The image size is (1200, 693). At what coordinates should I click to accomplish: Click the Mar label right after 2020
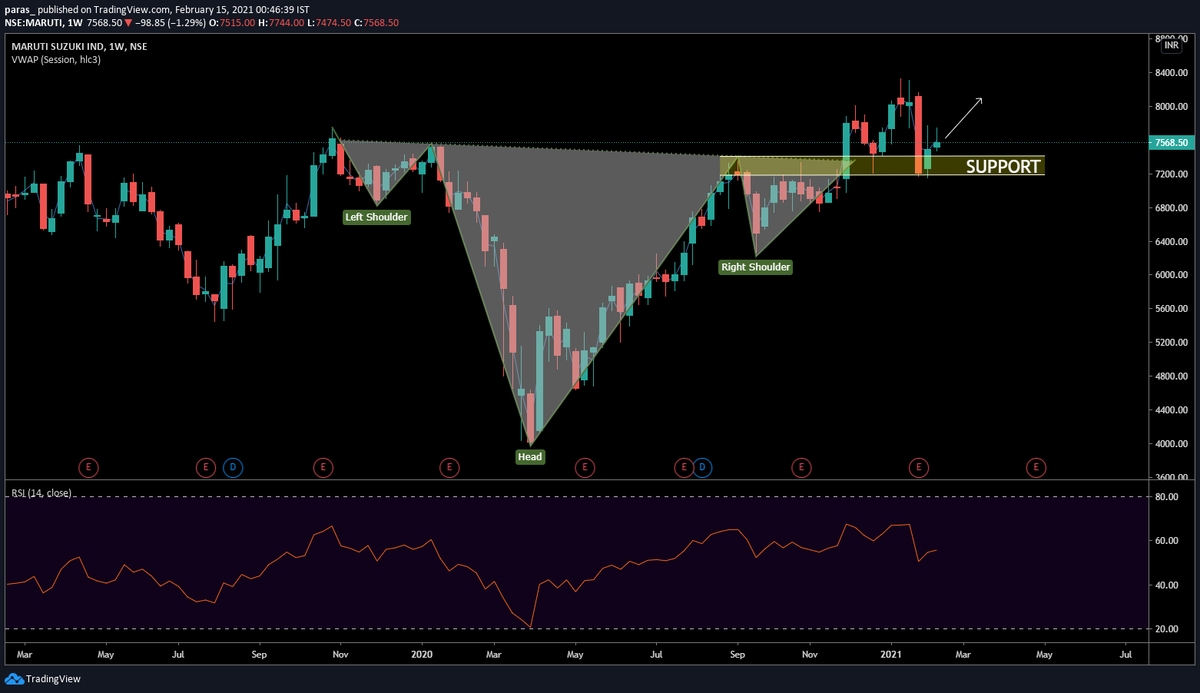(493, 656)
